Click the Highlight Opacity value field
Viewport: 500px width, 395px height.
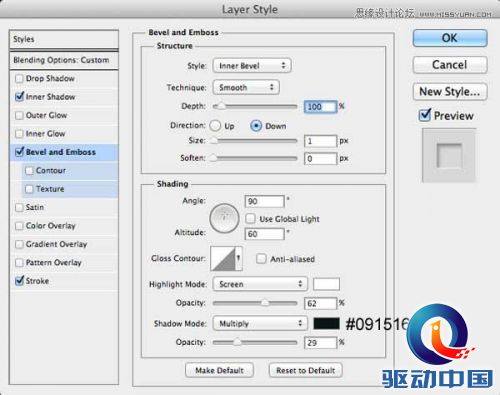(x=320, y=303)
